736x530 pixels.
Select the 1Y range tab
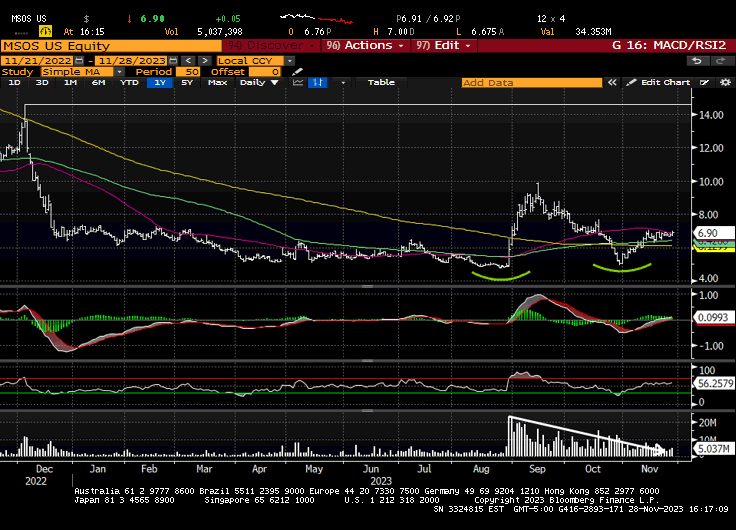click(160, 83)
